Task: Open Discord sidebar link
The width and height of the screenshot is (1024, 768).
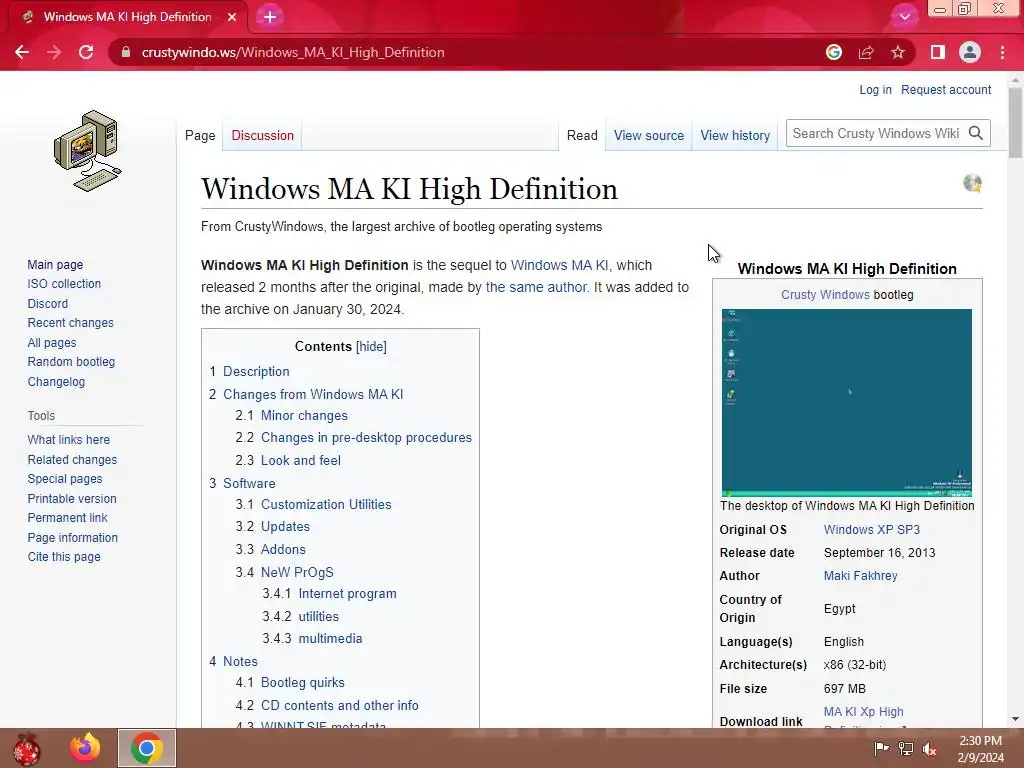Action: [x=47, y=304]
